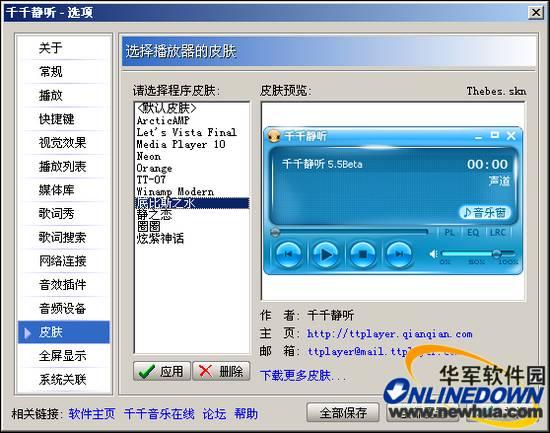
Task: Open the 歌词秀 settings page
Action: (x=63, y=214)
